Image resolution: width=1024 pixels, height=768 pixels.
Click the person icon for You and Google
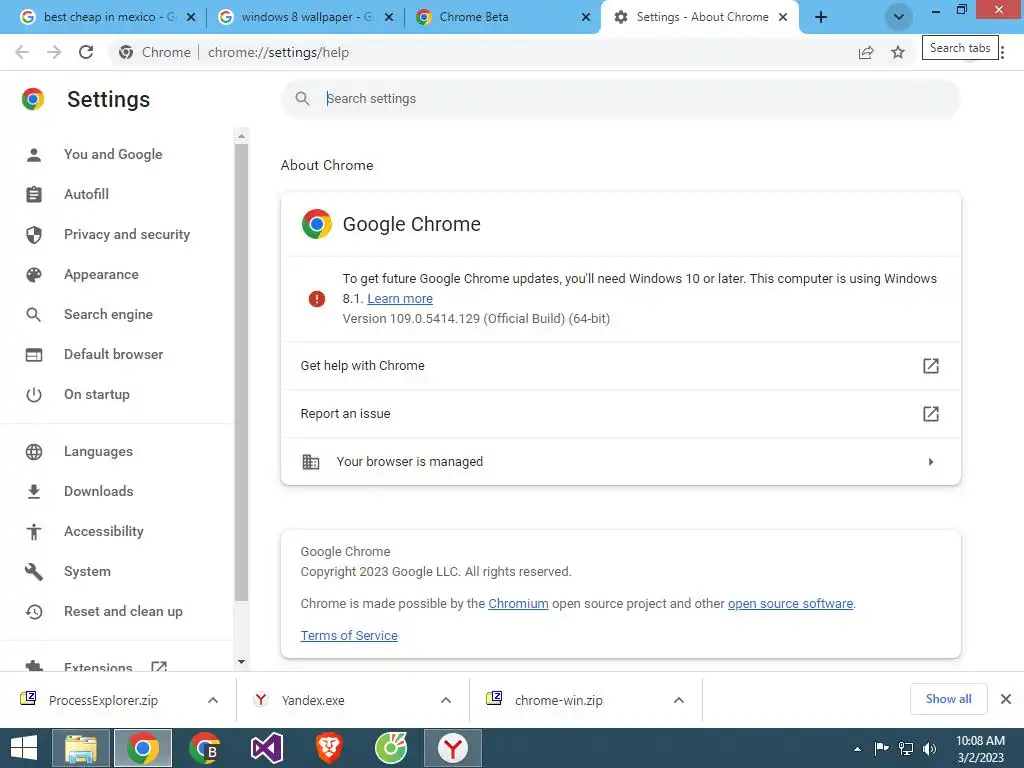[x=34, y=155]
